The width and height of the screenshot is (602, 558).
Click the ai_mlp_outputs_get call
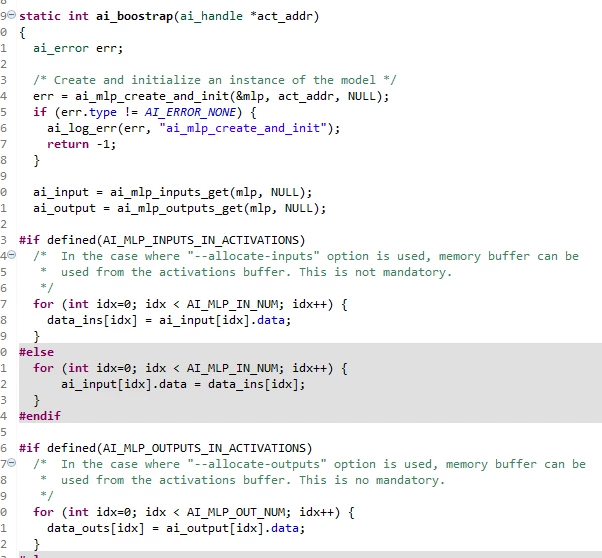180,209
